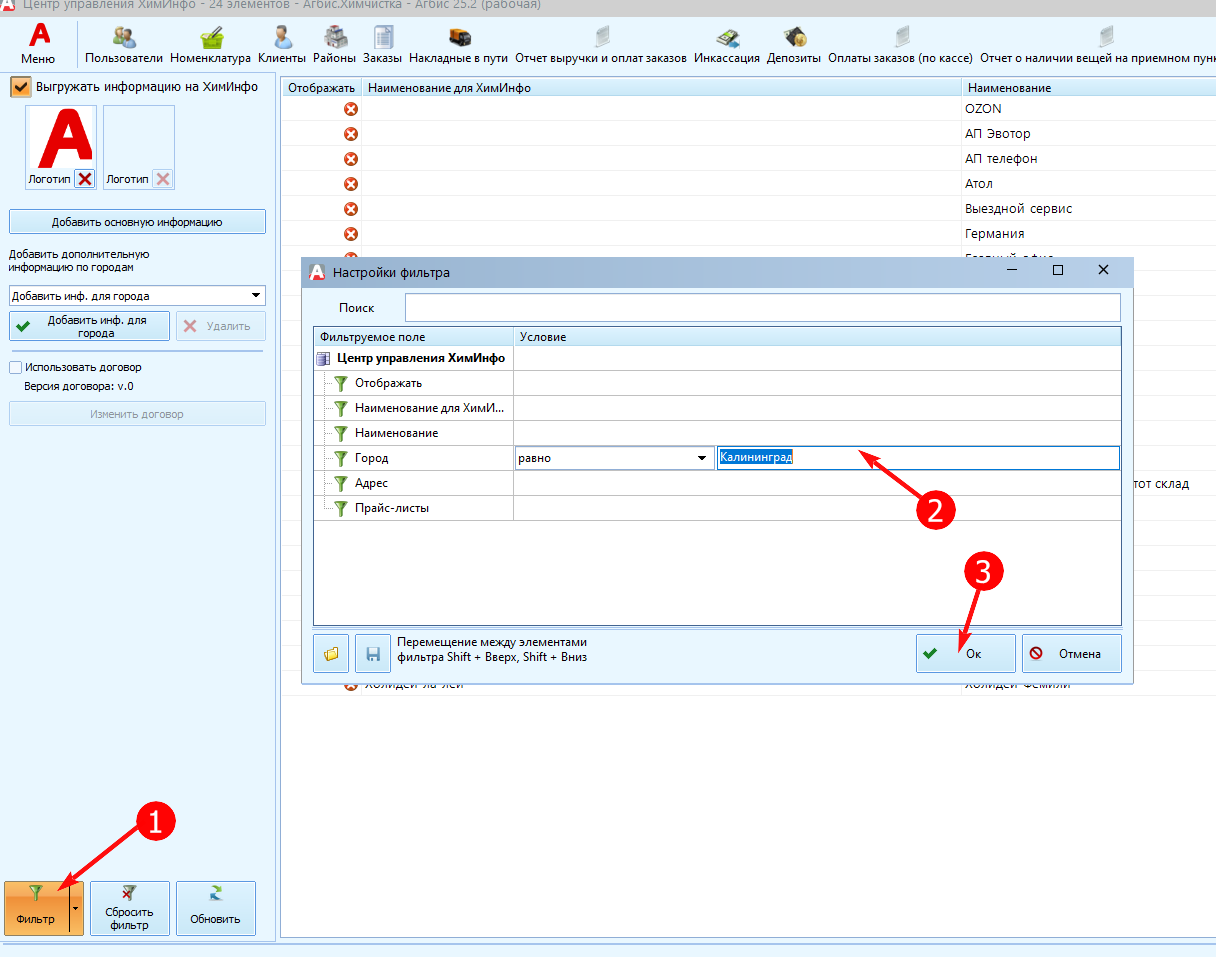
Task: Click the open filter folder icon
Action: point(331,654)
